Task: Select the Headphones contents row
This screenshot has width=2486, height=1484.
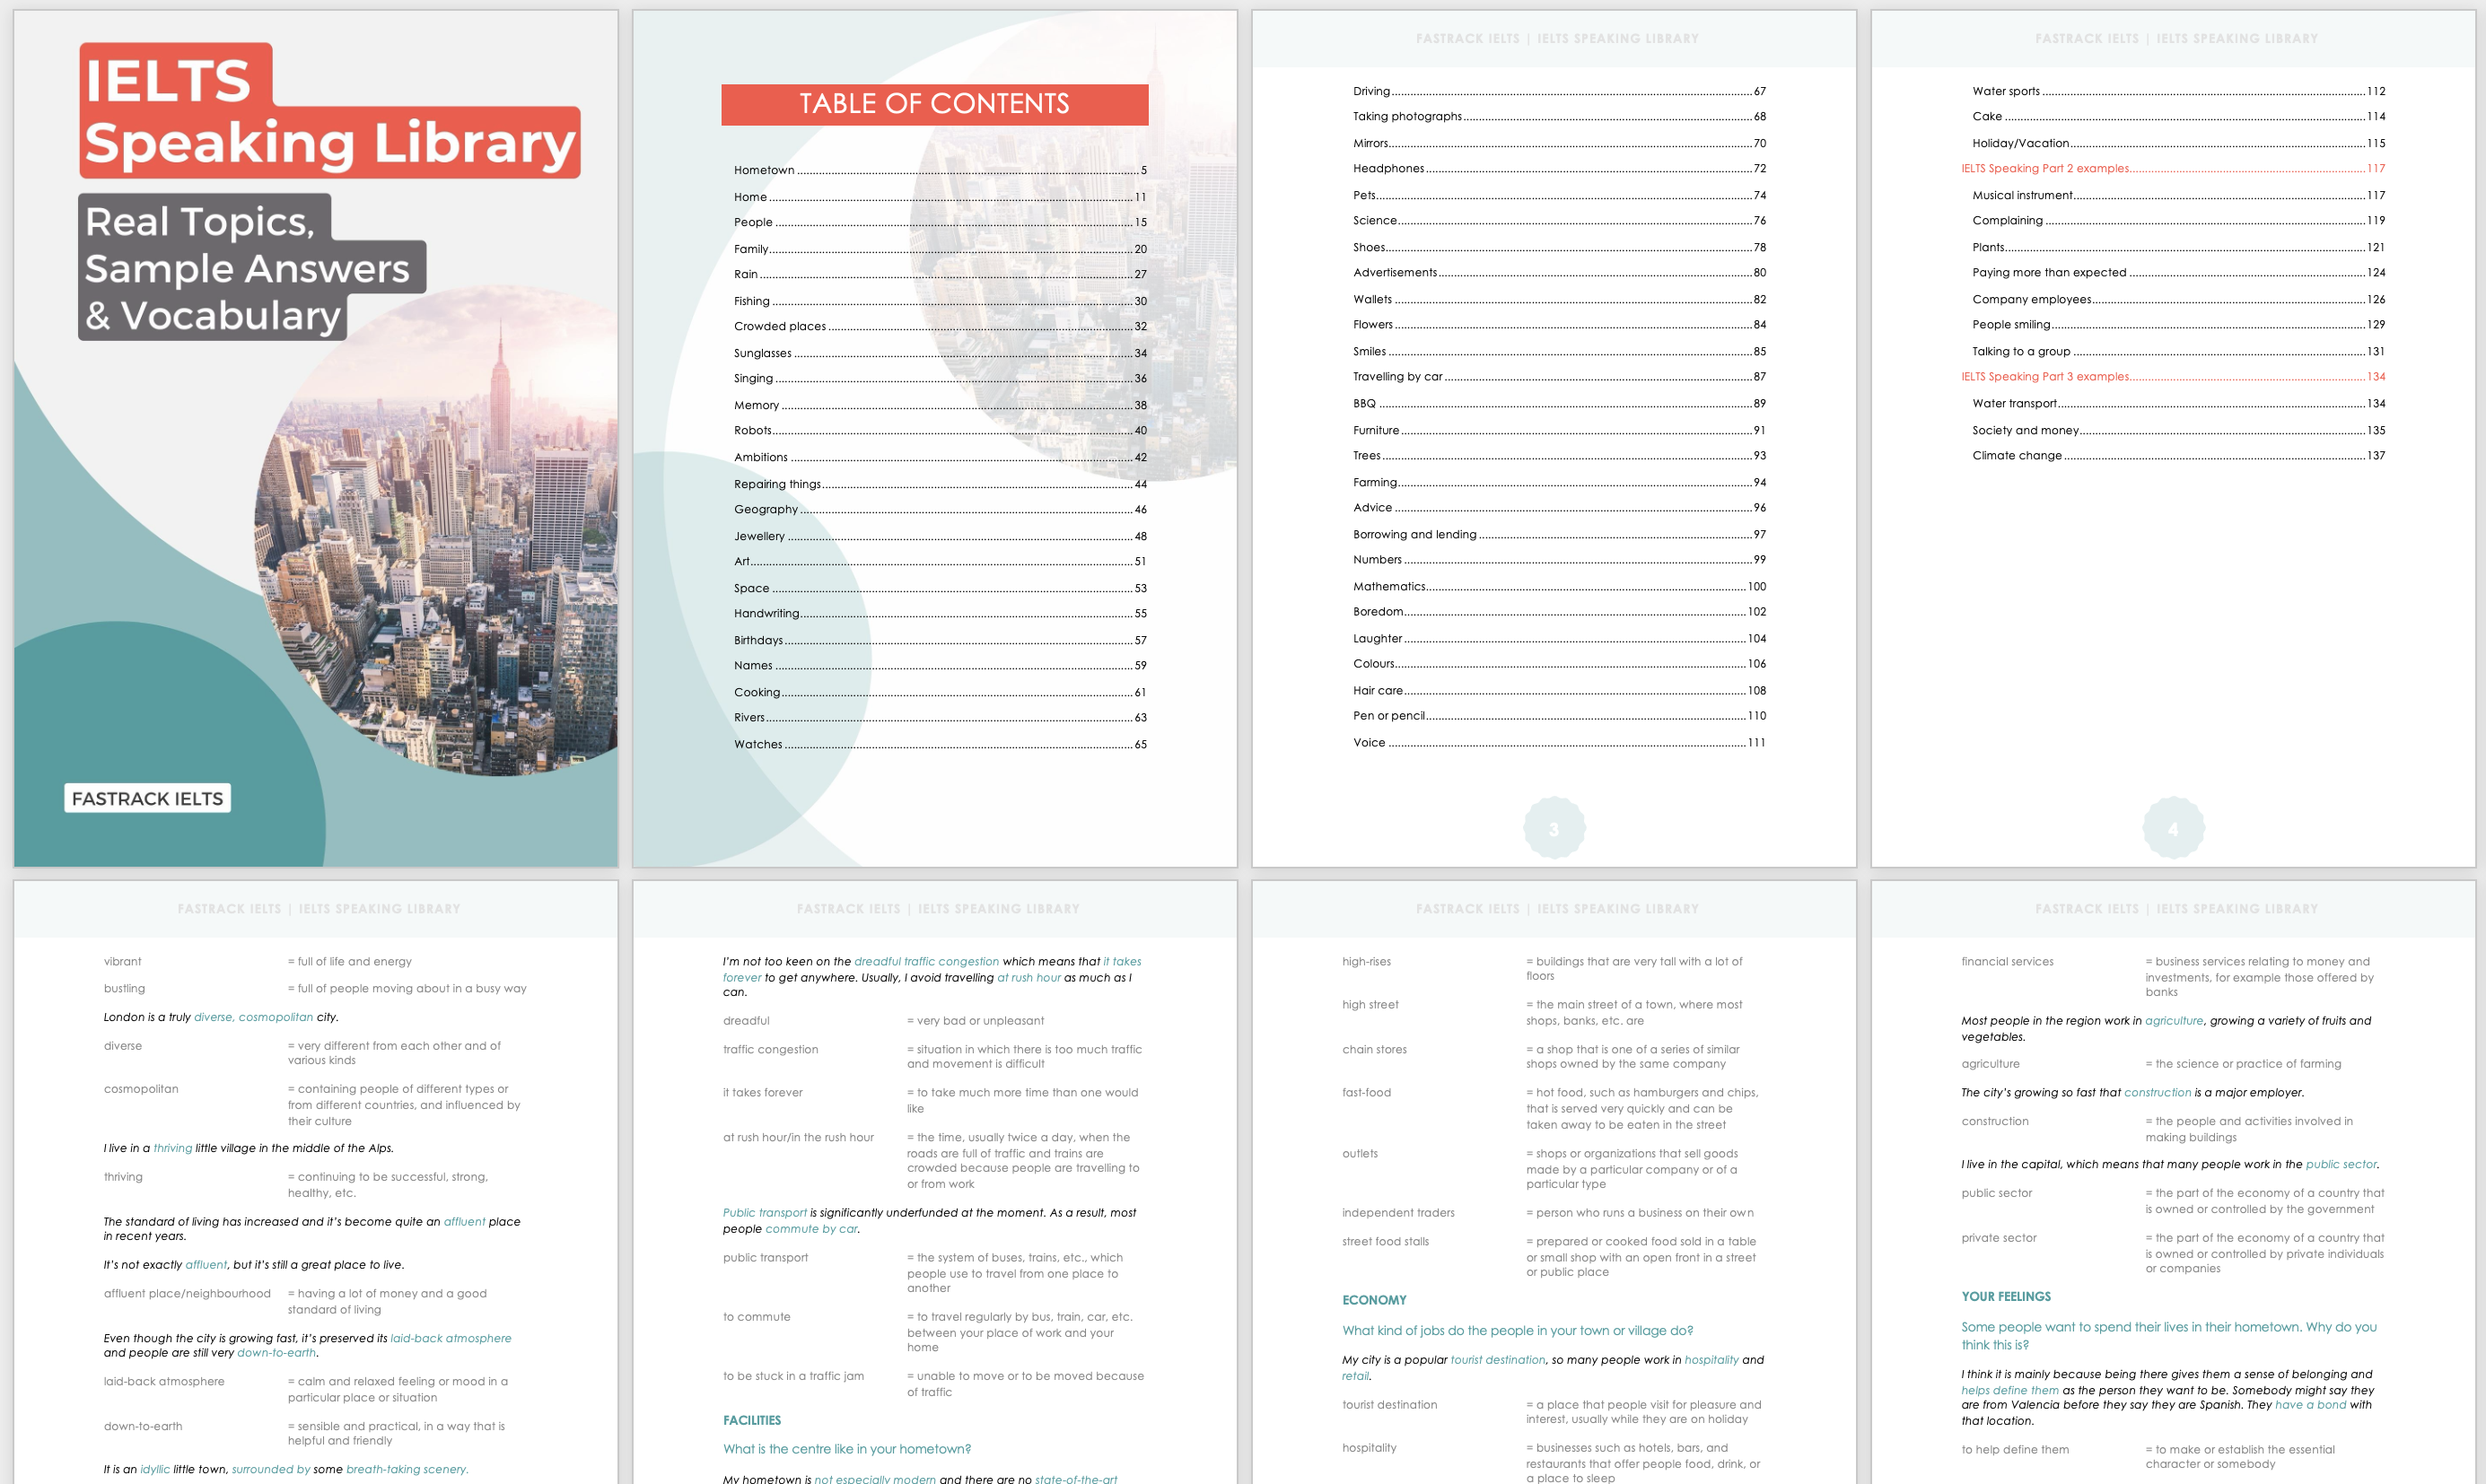Action: coord(1559,168)
